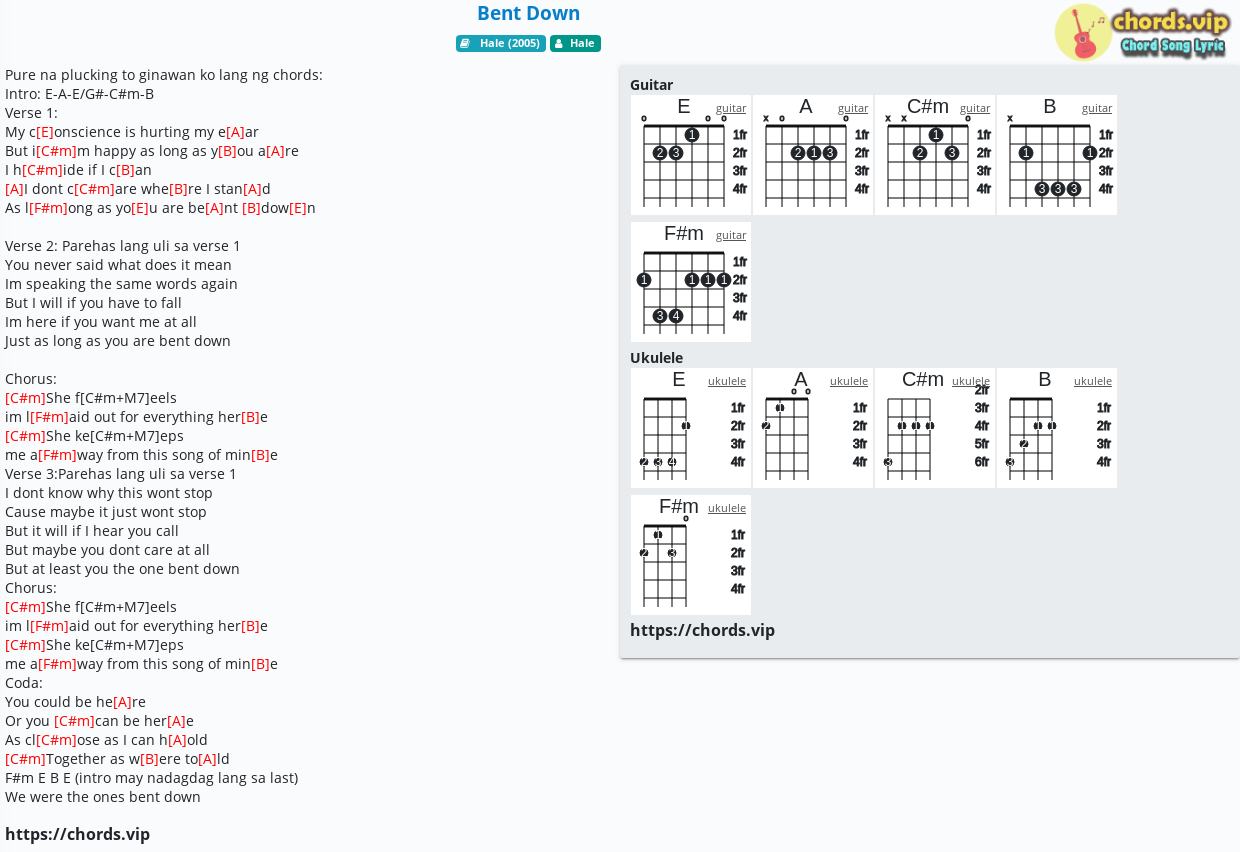Viewport: 1240px width, 852px height.
Task: Click the [E] chord in 'My conscience' line
Action: pos(45,132)
